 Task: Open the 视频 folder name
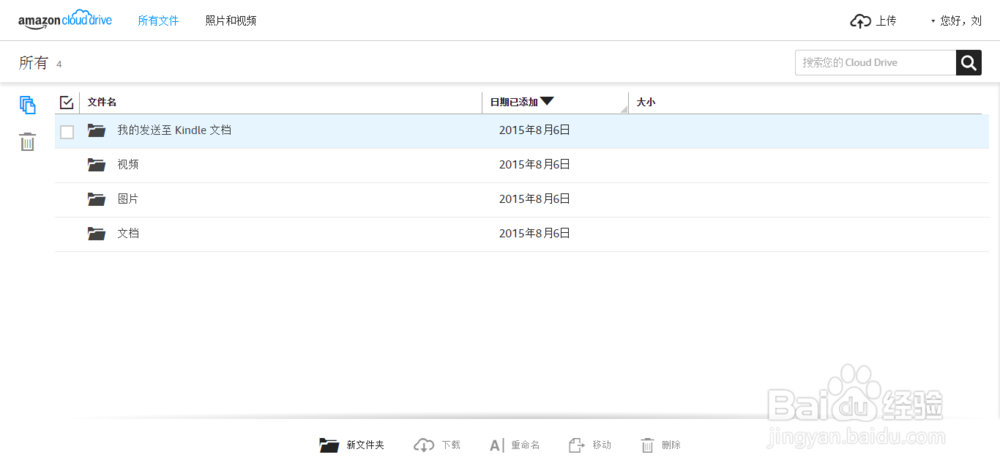coord(128,165)
